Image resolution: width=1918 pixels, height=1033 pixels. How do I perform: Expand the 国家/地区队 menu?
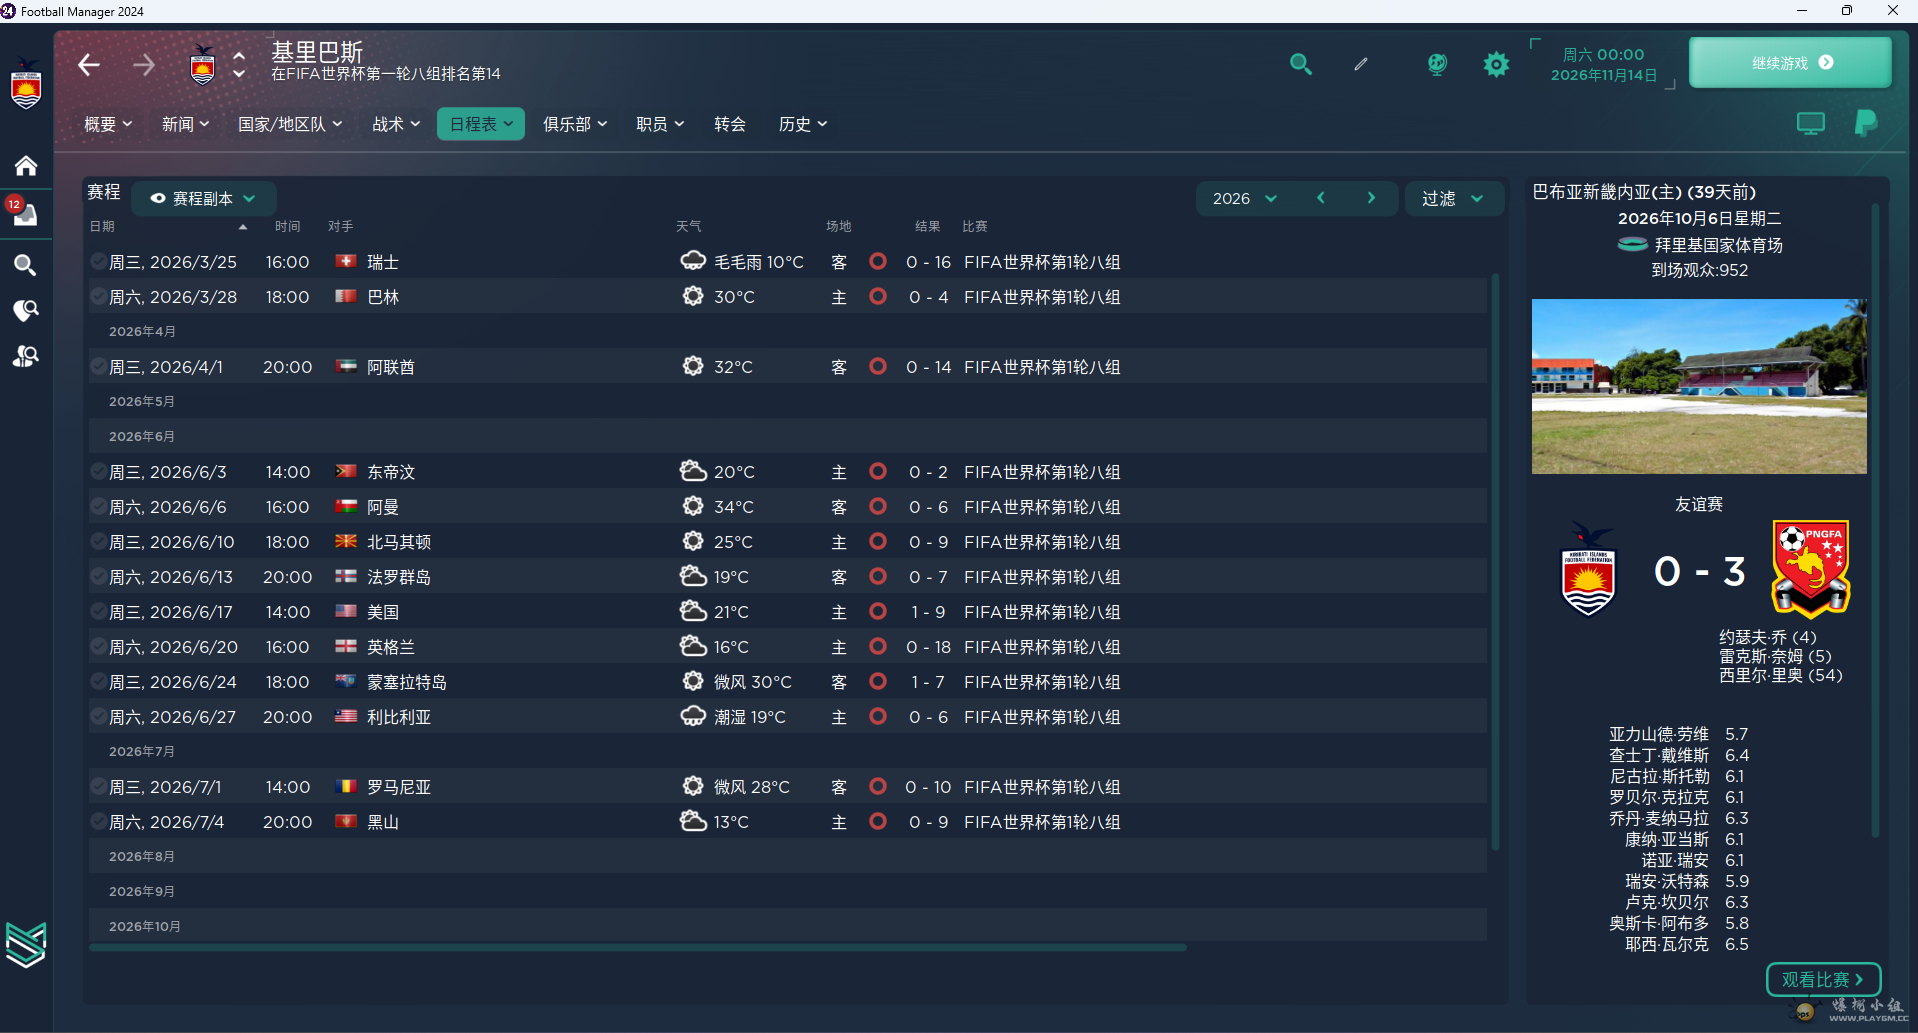point(290,124)
